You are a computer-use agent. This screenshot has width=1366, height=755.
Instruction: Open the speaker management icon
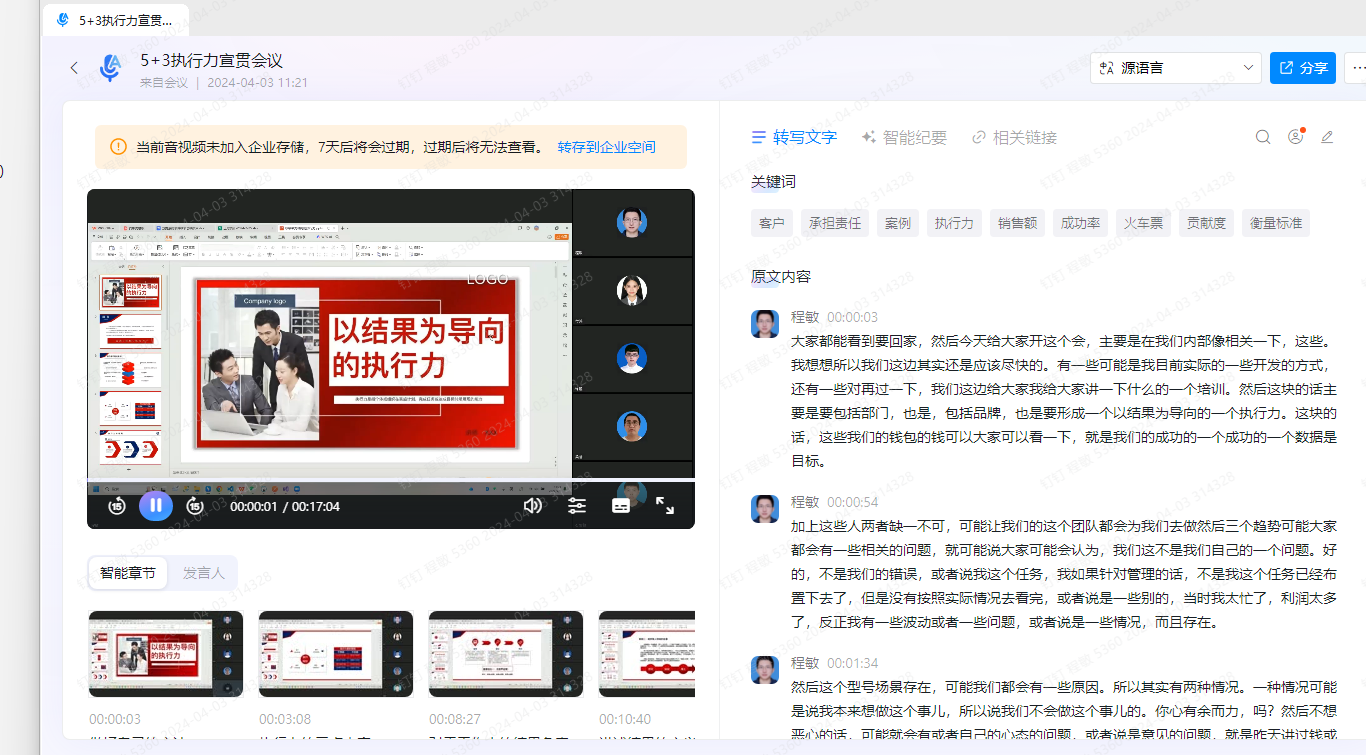(x=1296, y=137)
